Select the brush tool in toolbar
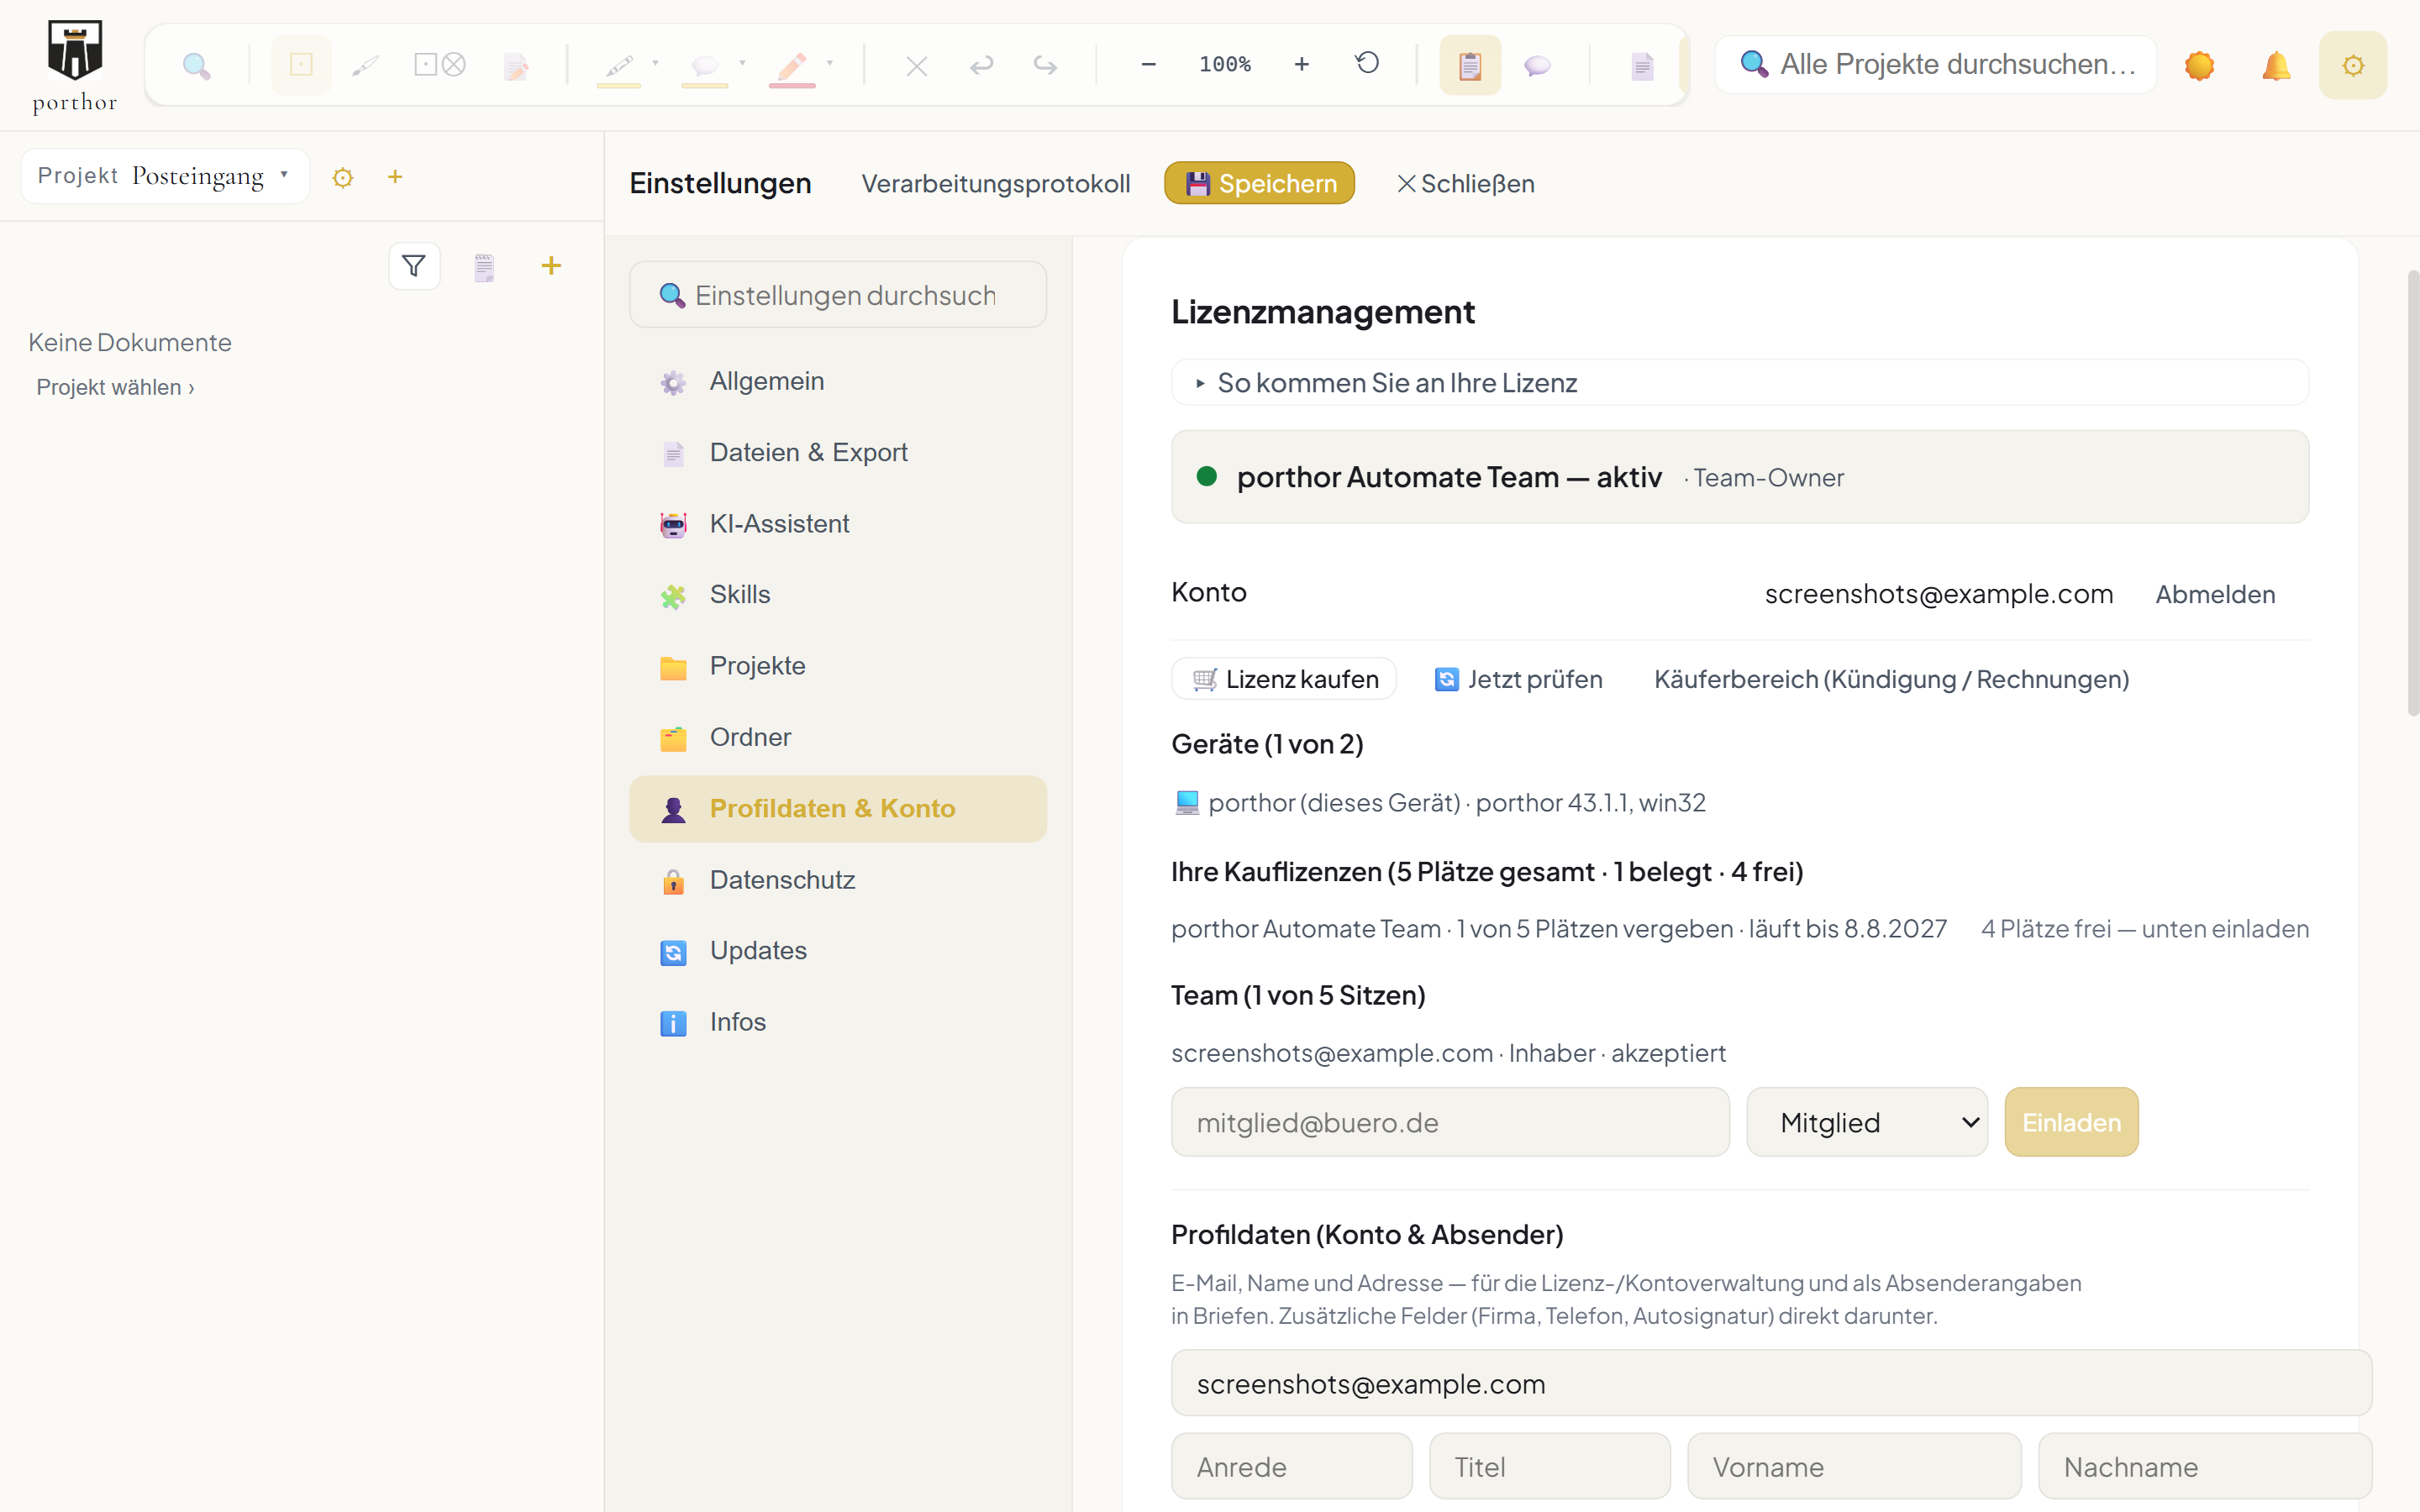 365,65
